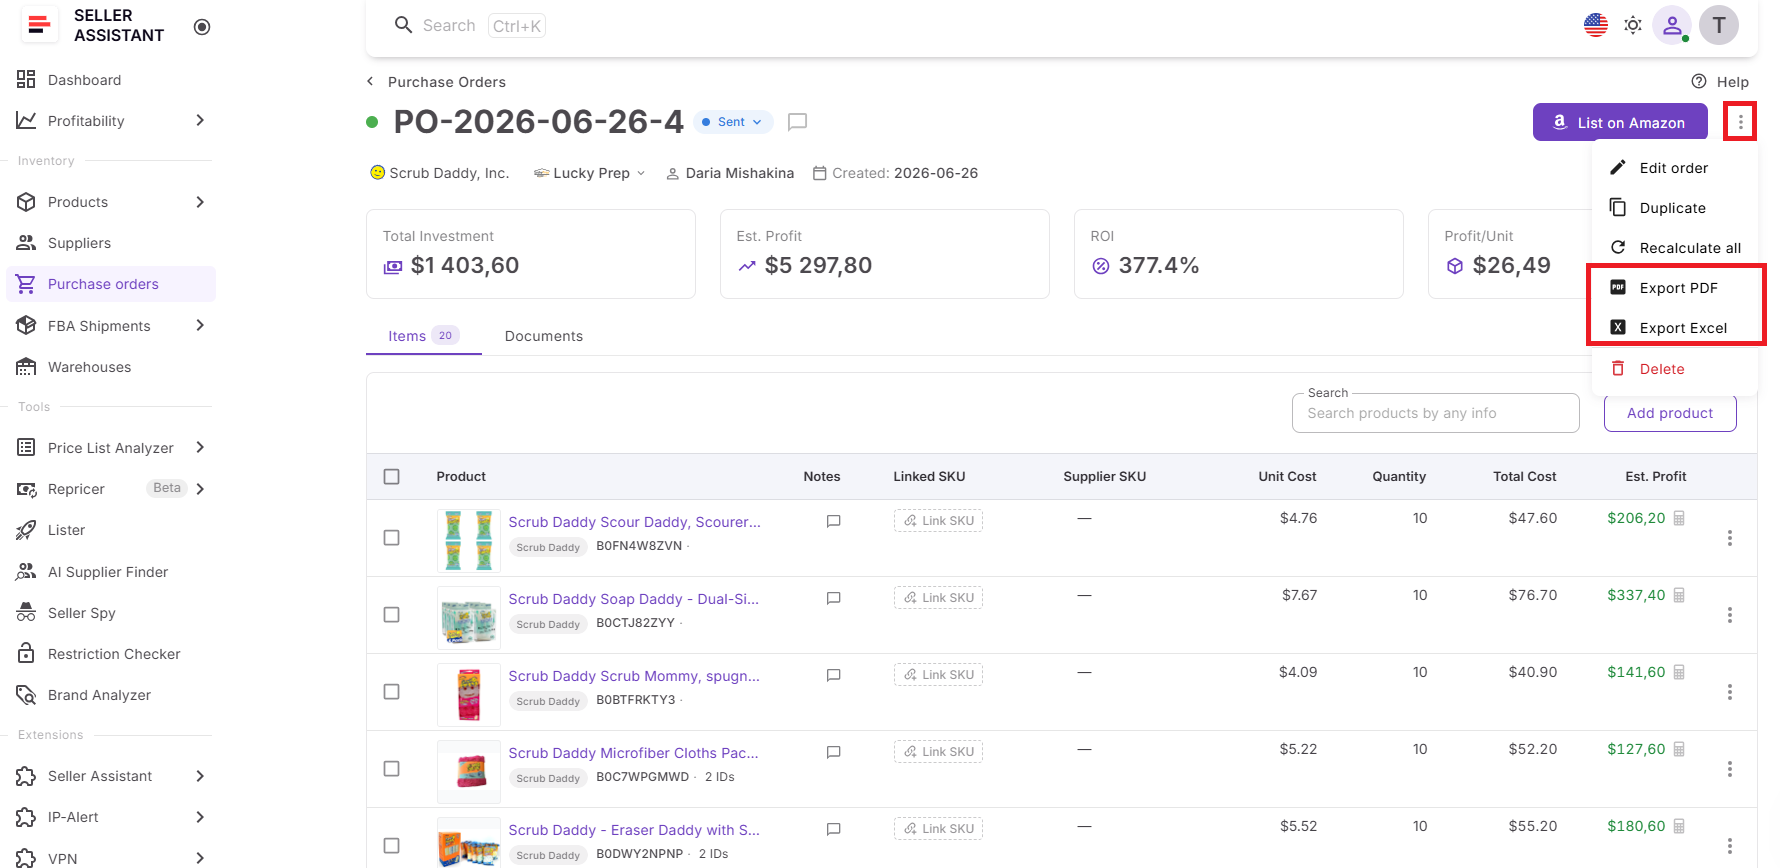Image resolution: width=1780 pixels, height=868 pixels.
Task: Click Link SKU for Scour Daddy row
Action: [x=938, y=521]
